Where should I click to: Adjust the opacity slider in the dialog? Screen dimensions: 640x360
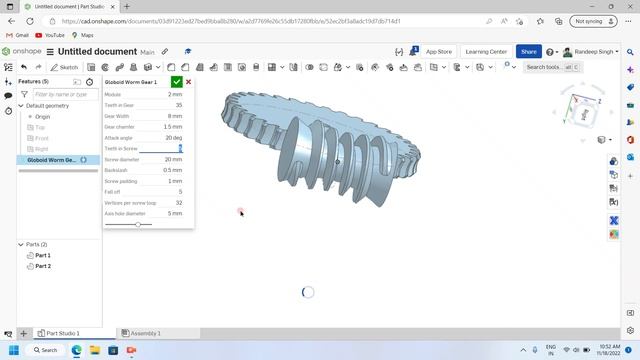point(138,224)
